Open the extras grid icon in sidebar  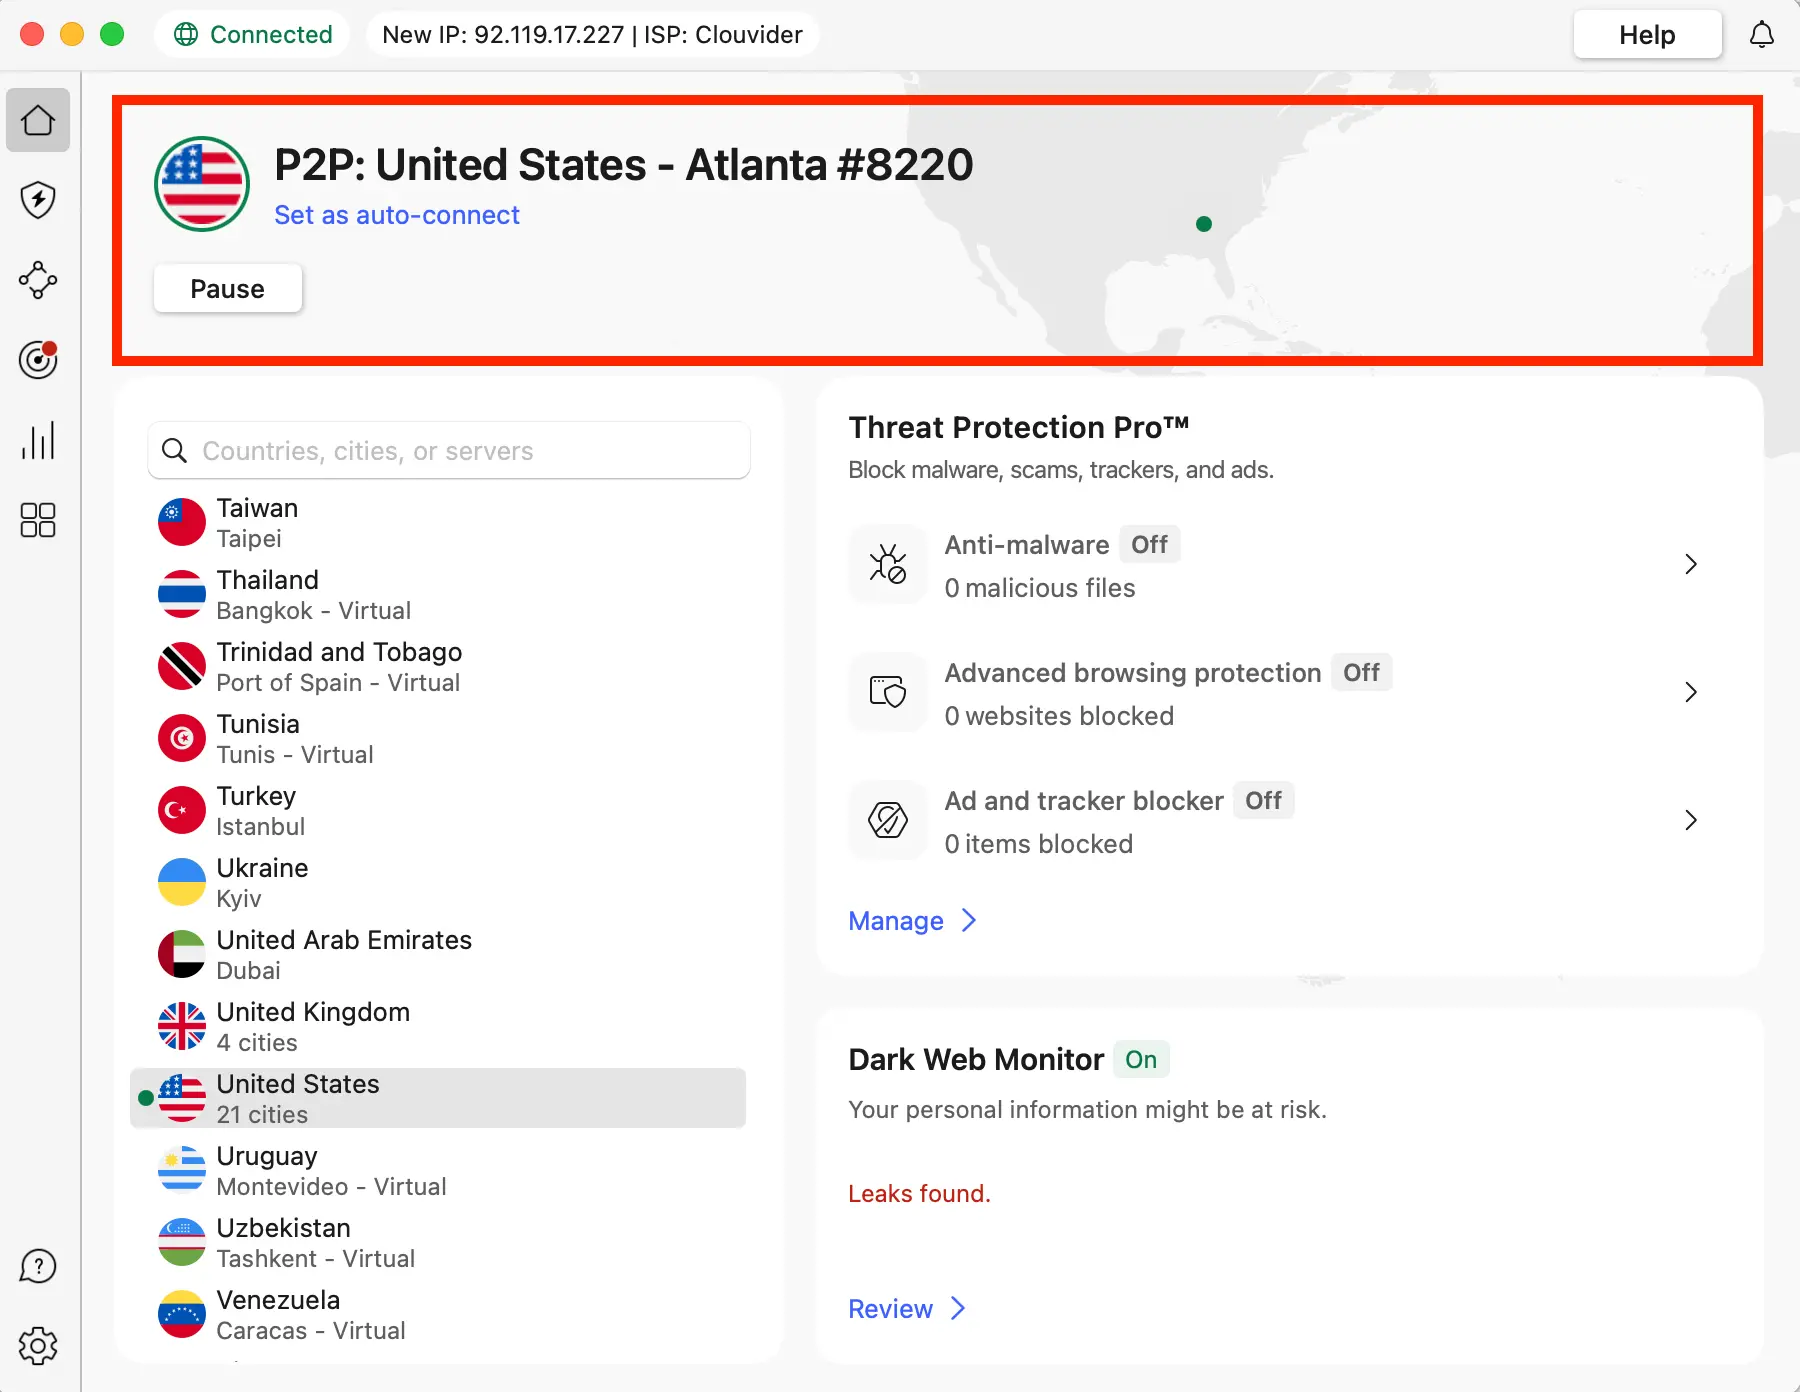[37, 520]
